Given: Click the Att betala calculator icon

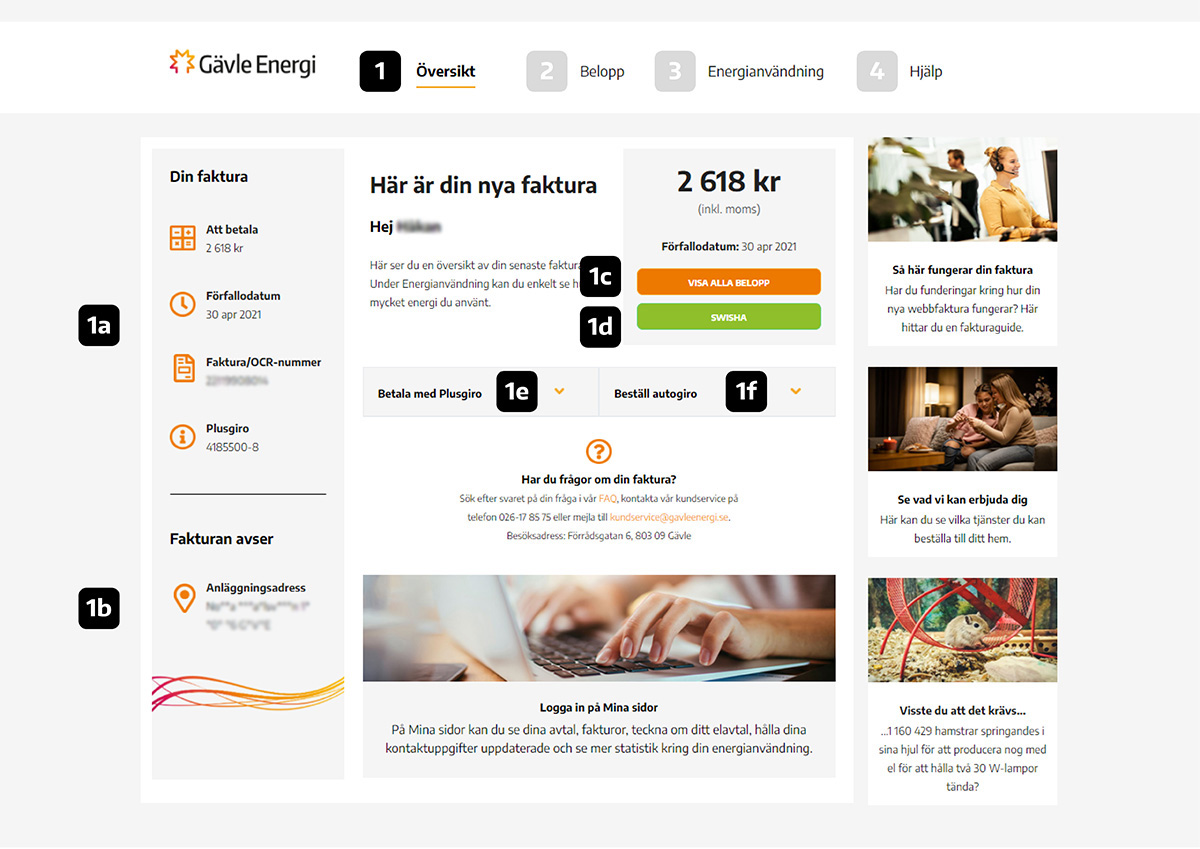Looking at the screenshot, I should 183,238.
